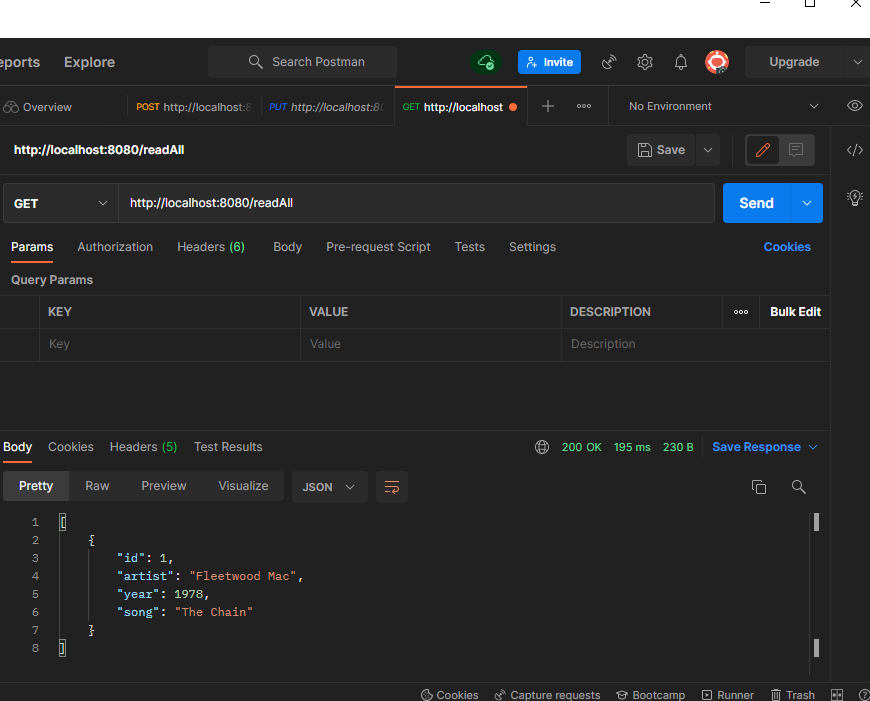Copy the response body
The image size is (870, 701).
[759, 487]
